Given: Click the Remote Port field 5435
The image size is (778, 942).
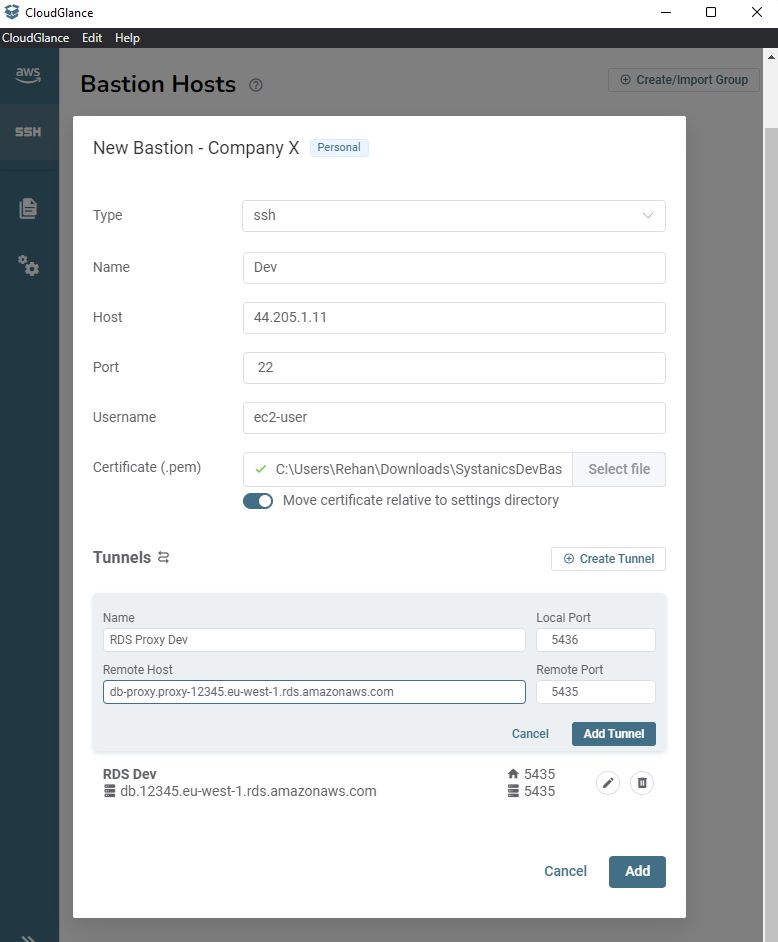Looking at the screenshot, I should point(595,691).
